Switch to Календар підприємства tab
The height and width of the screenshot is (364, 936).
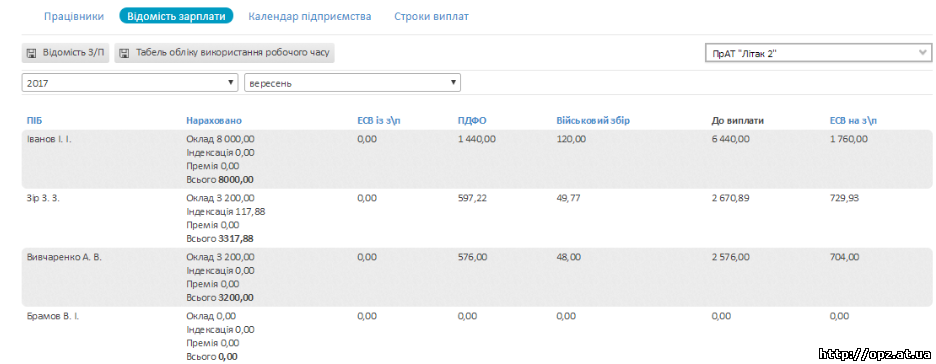[x=310, y=16]
